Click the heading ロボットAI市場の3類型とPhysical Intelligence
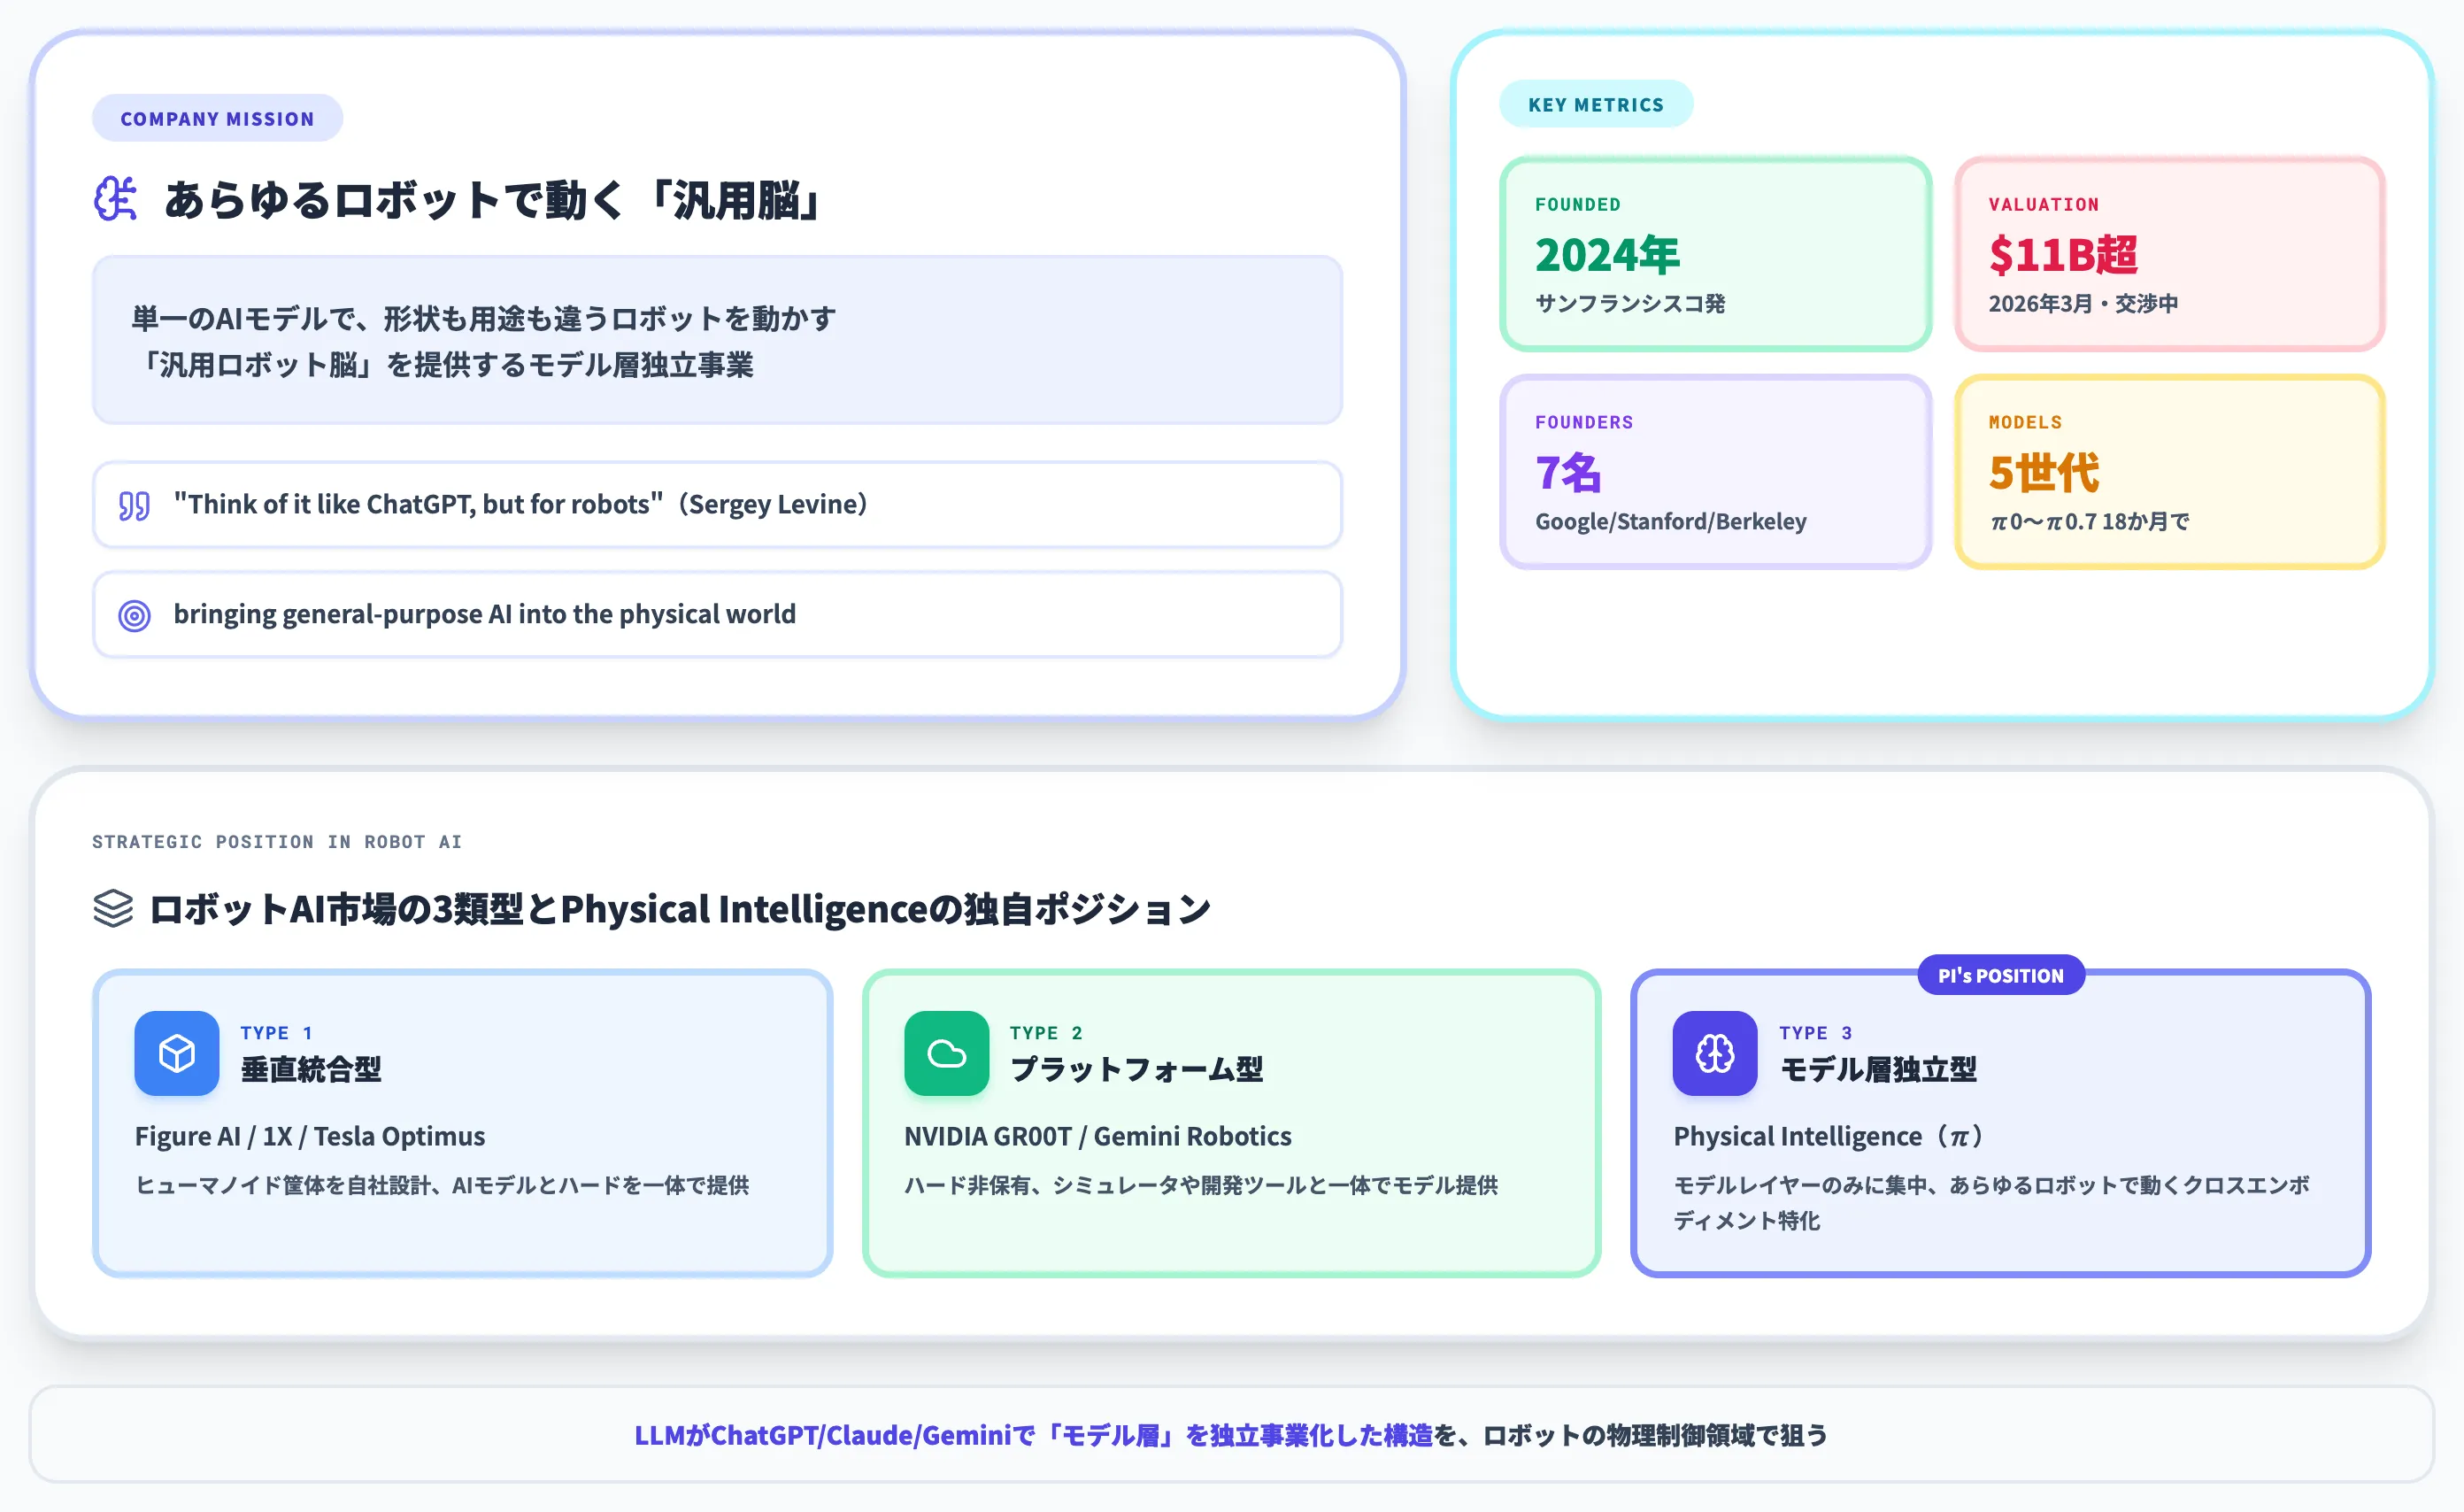This screenshot has width=2464, height=1512. (x=680, y=908)
